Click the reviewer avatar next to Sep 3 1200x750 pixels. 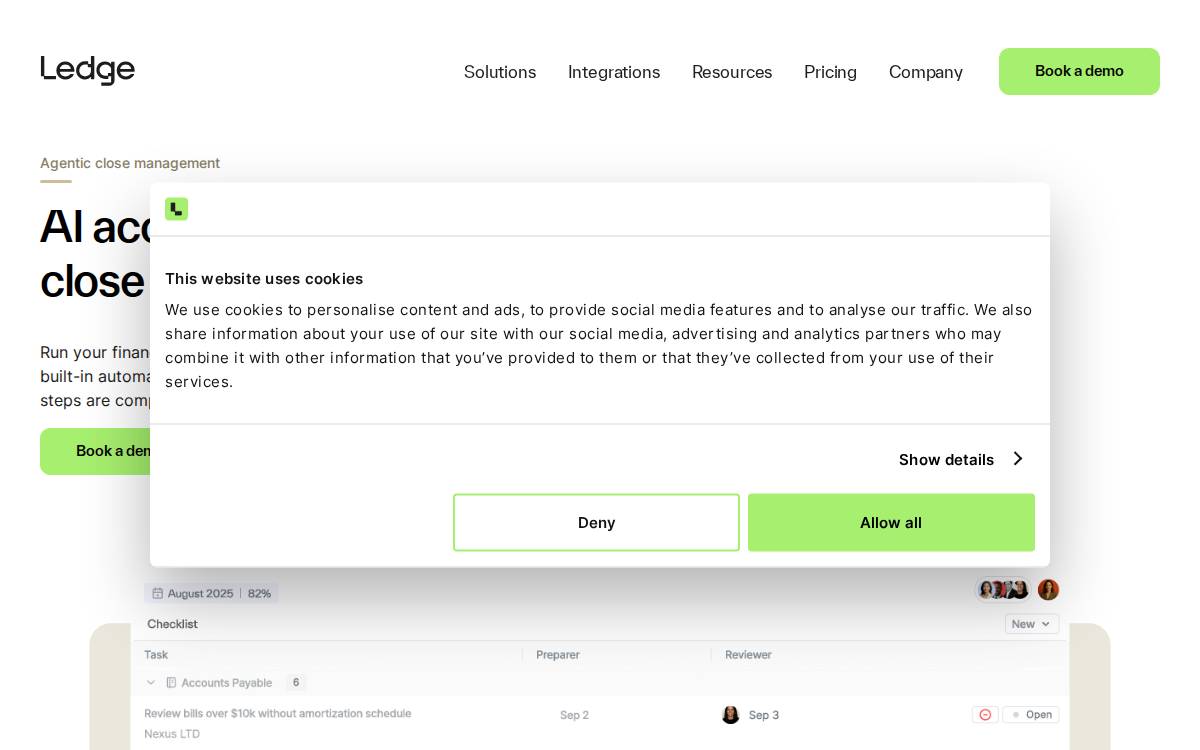point(731,715)
